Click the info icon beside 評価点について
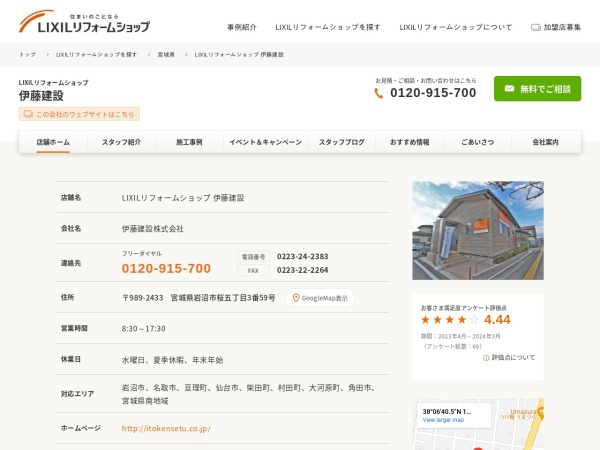The image size is (600, 450). click(486, 357)
